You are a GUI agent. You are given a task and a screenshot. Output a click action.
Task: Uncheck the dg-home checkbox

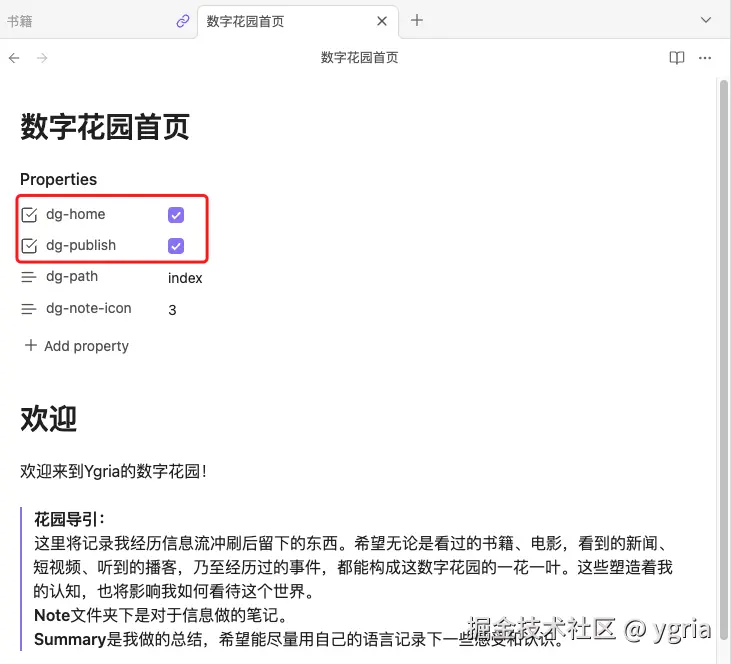click(x=176, y=215)
